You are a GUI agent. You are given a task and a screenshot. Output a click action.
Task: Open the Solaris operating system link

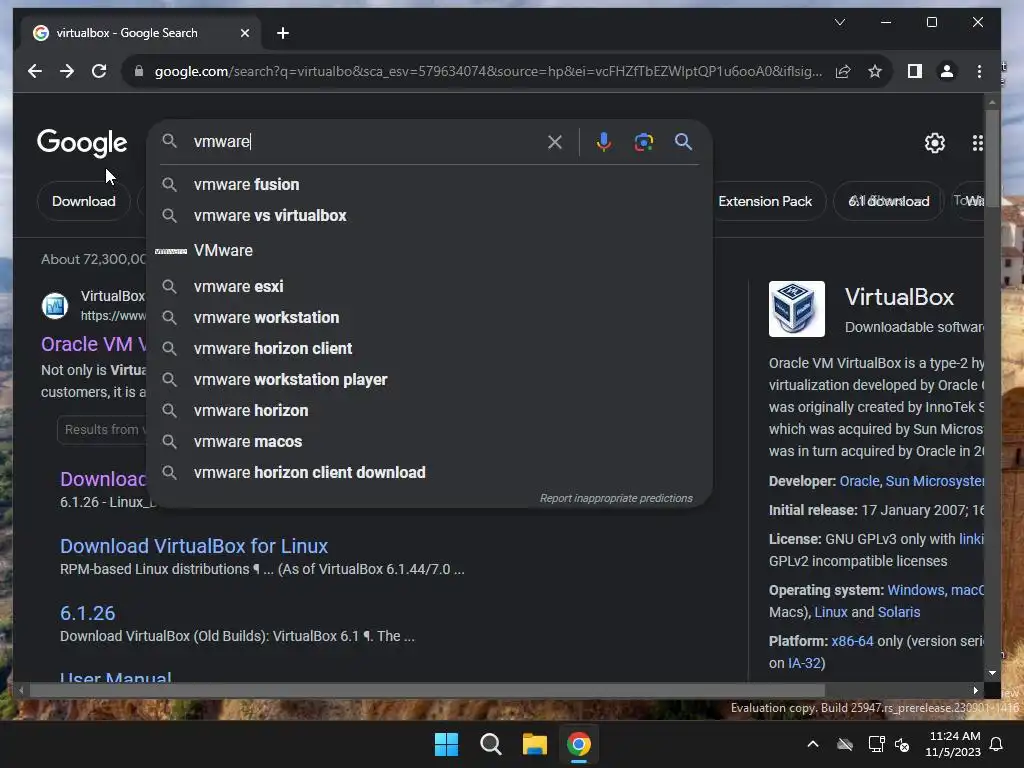click(x=899, y=613)
